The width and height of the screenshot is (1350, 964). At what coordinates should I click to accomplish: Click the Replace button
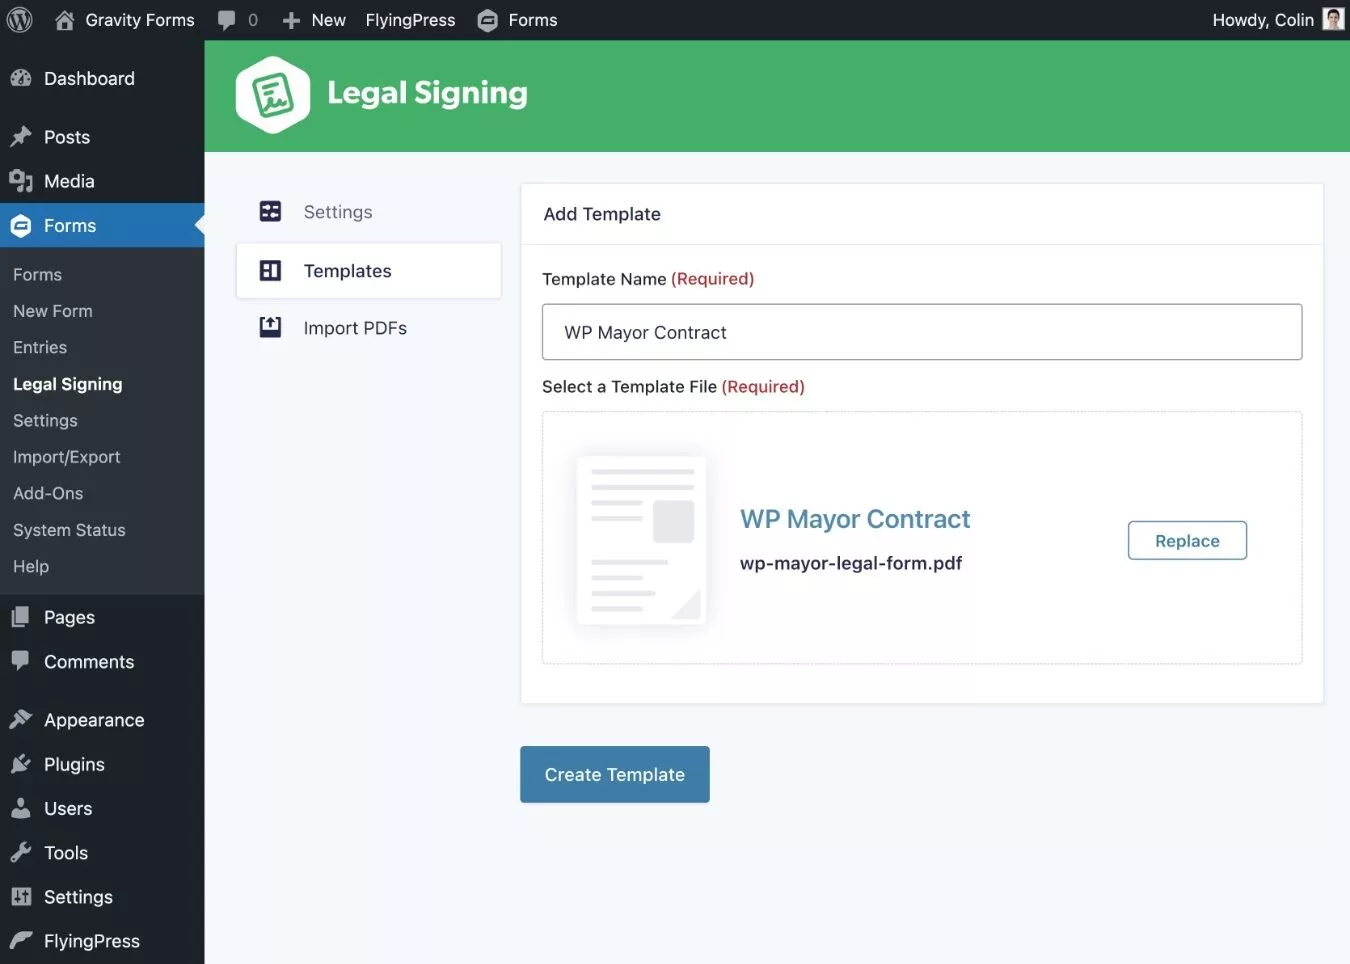point(1187,541)
